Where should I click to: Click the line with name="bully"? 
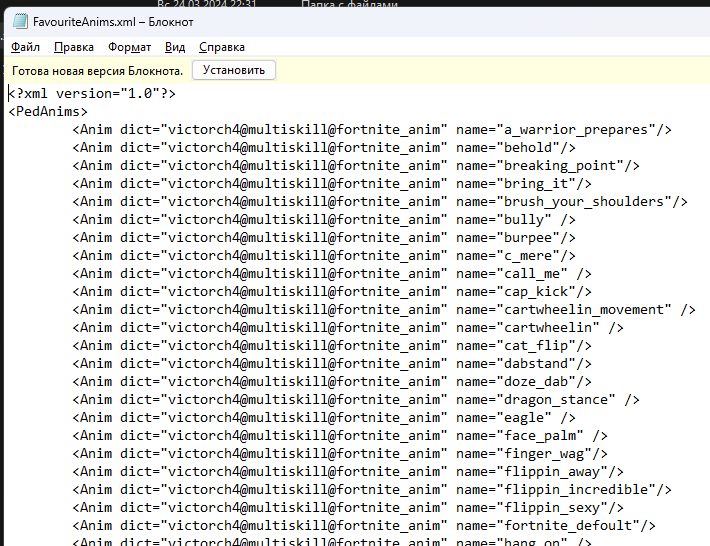[324, 220]
